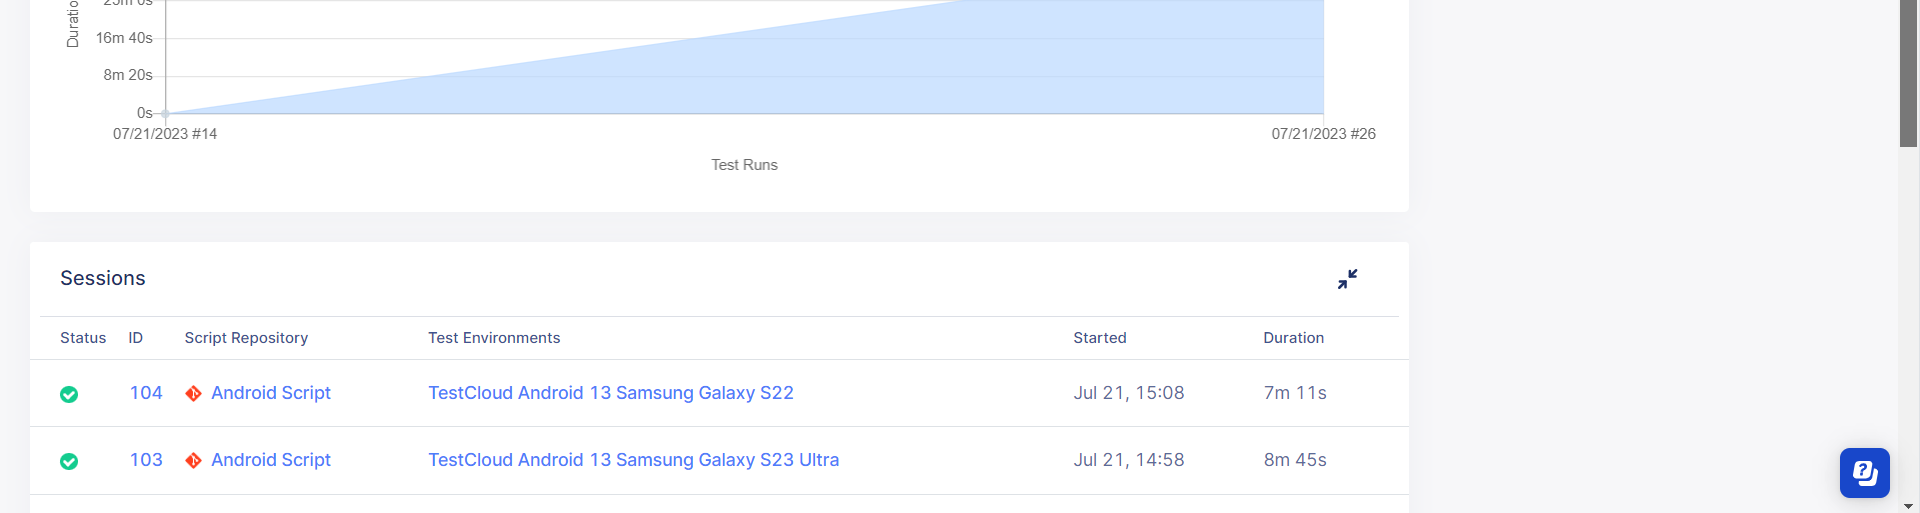This screenshot has height=513, width=1920.
Task: Click the chart data point at 07/21/2023 #14
Action: click(x=166, y=114)
